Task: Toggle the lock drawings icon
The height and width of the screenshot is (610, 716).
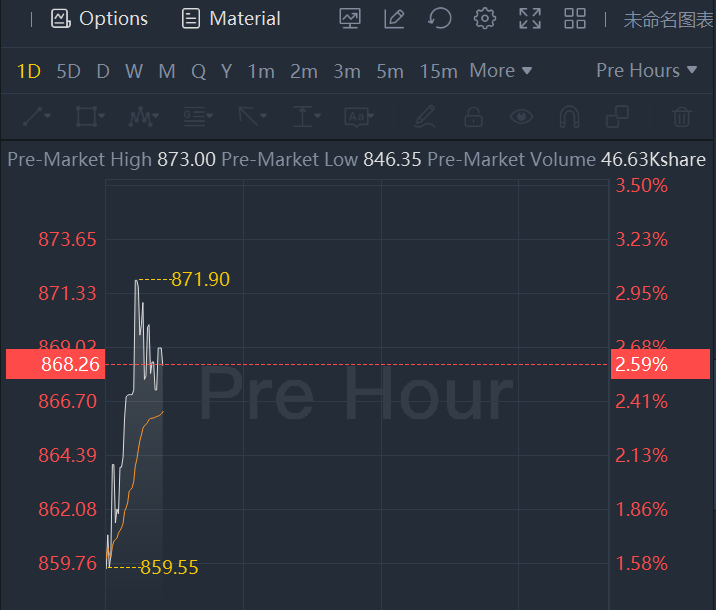Action: point(473,117)
